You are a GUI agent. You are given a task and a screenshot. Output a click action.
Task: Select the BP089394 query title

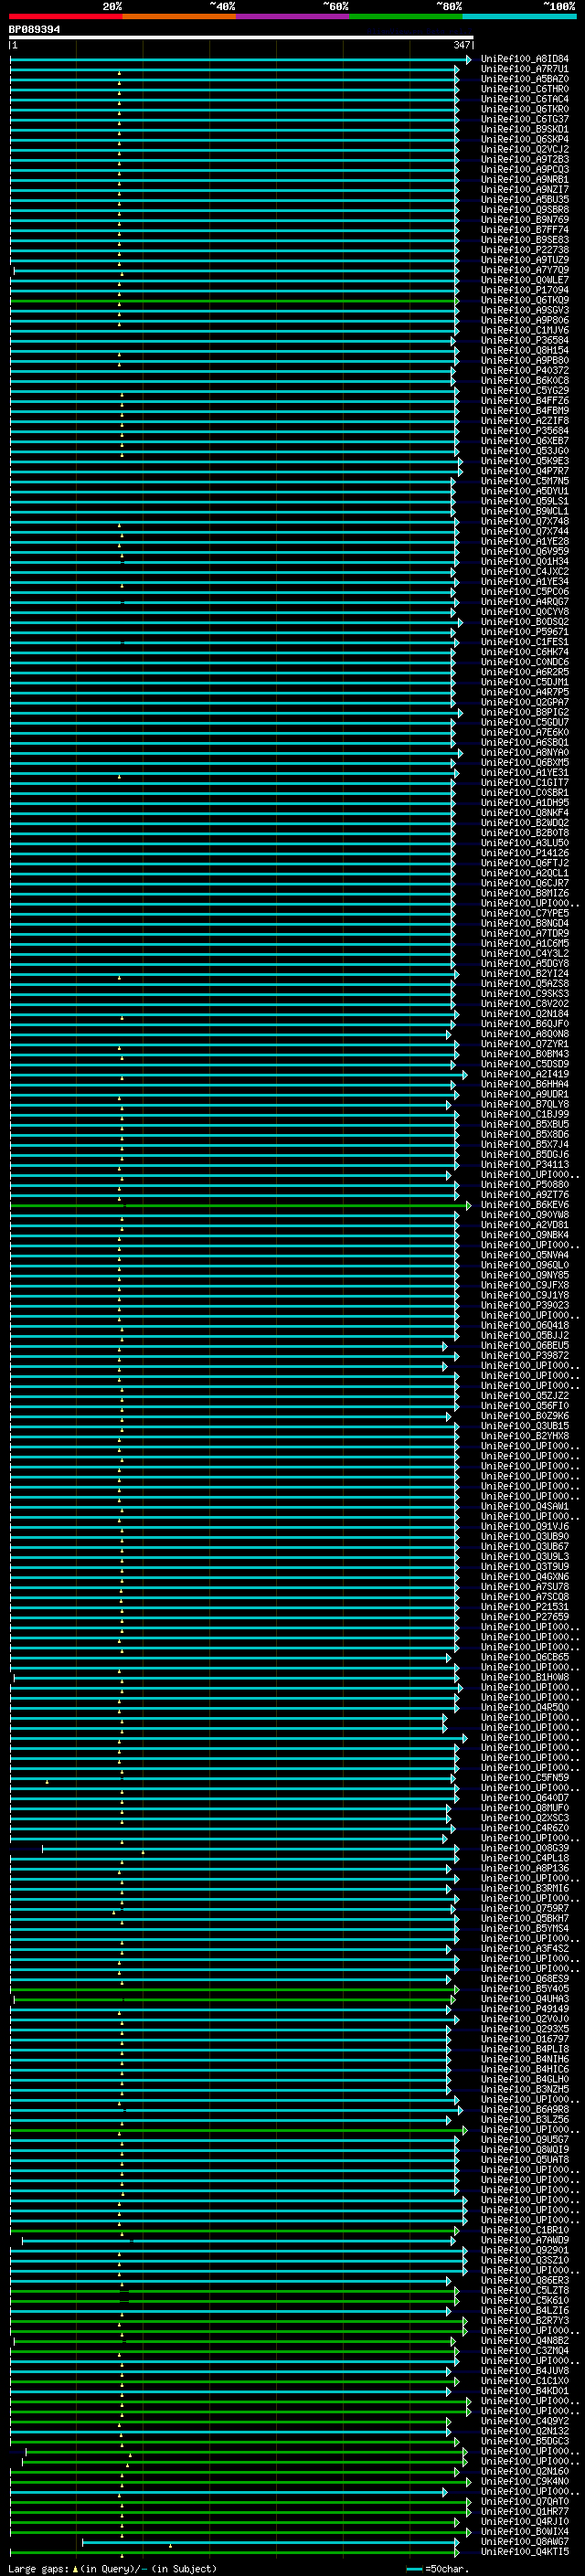(34, 30)
